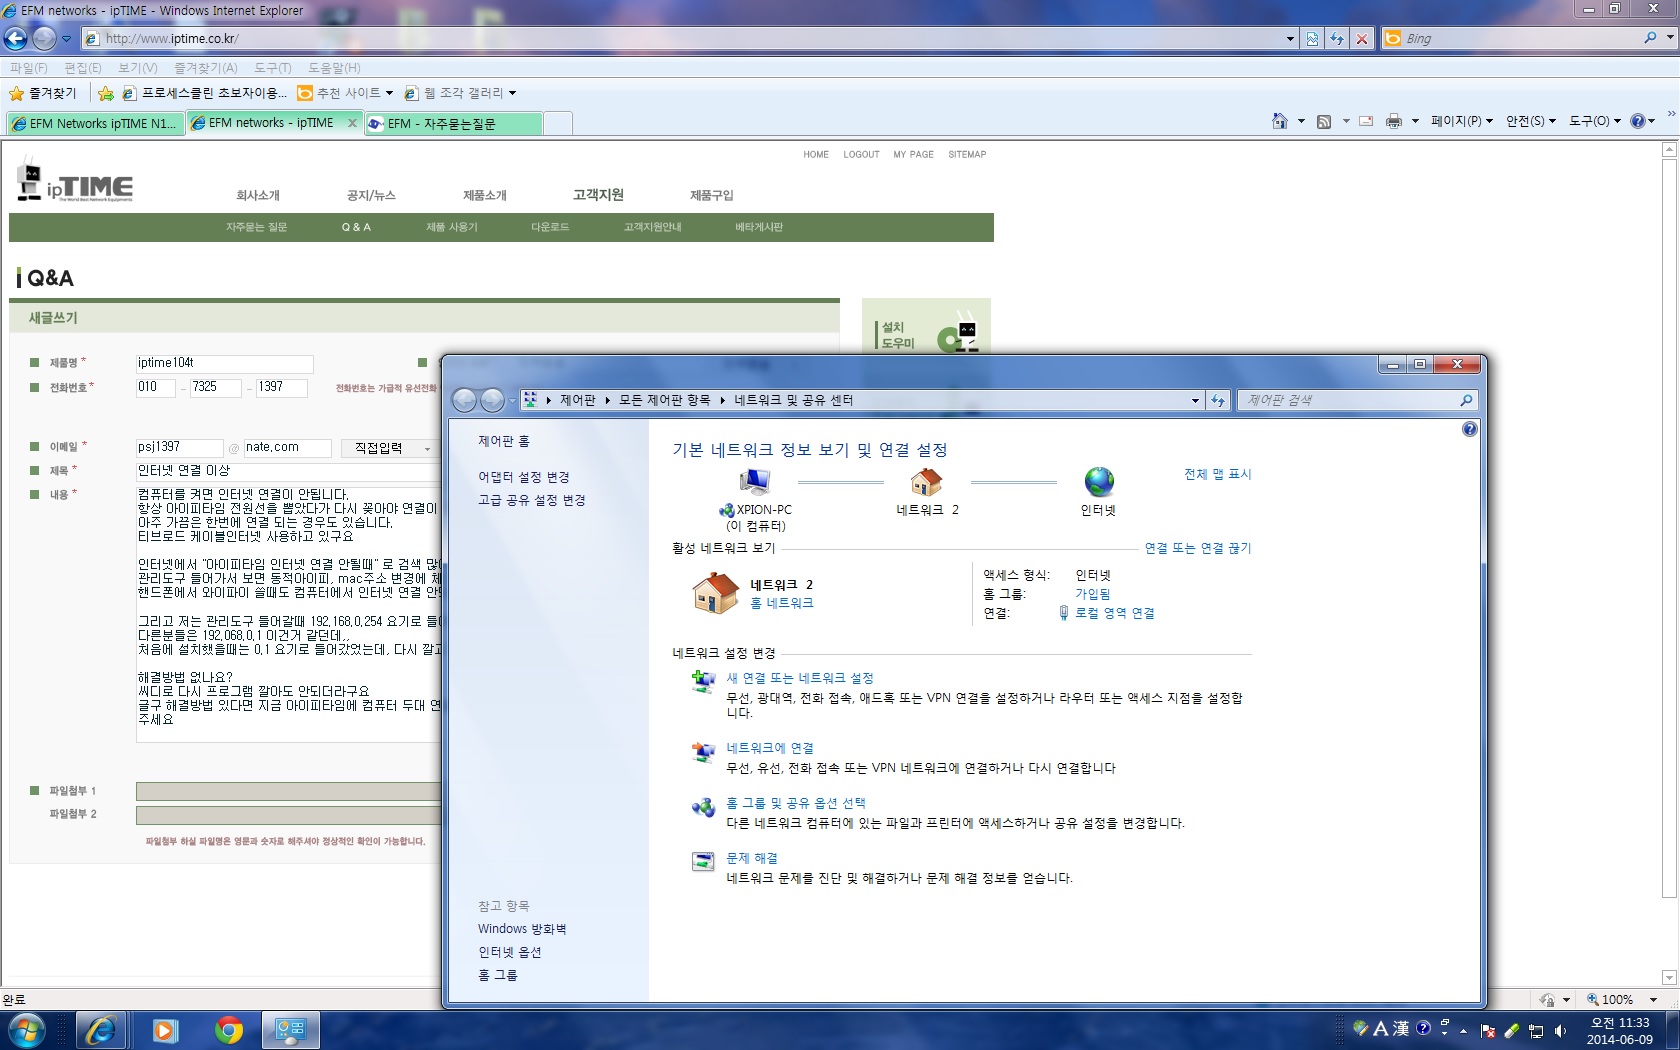Viewport: 1680px width, 1050px height.
Task: Click Windows 방화벽 link in sidebar
Action: click(522, 929)
